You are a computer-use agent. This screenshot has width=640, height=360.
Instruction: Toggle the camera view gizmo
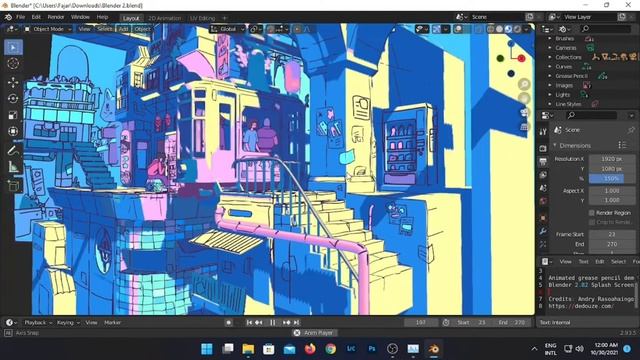(524, 112)
